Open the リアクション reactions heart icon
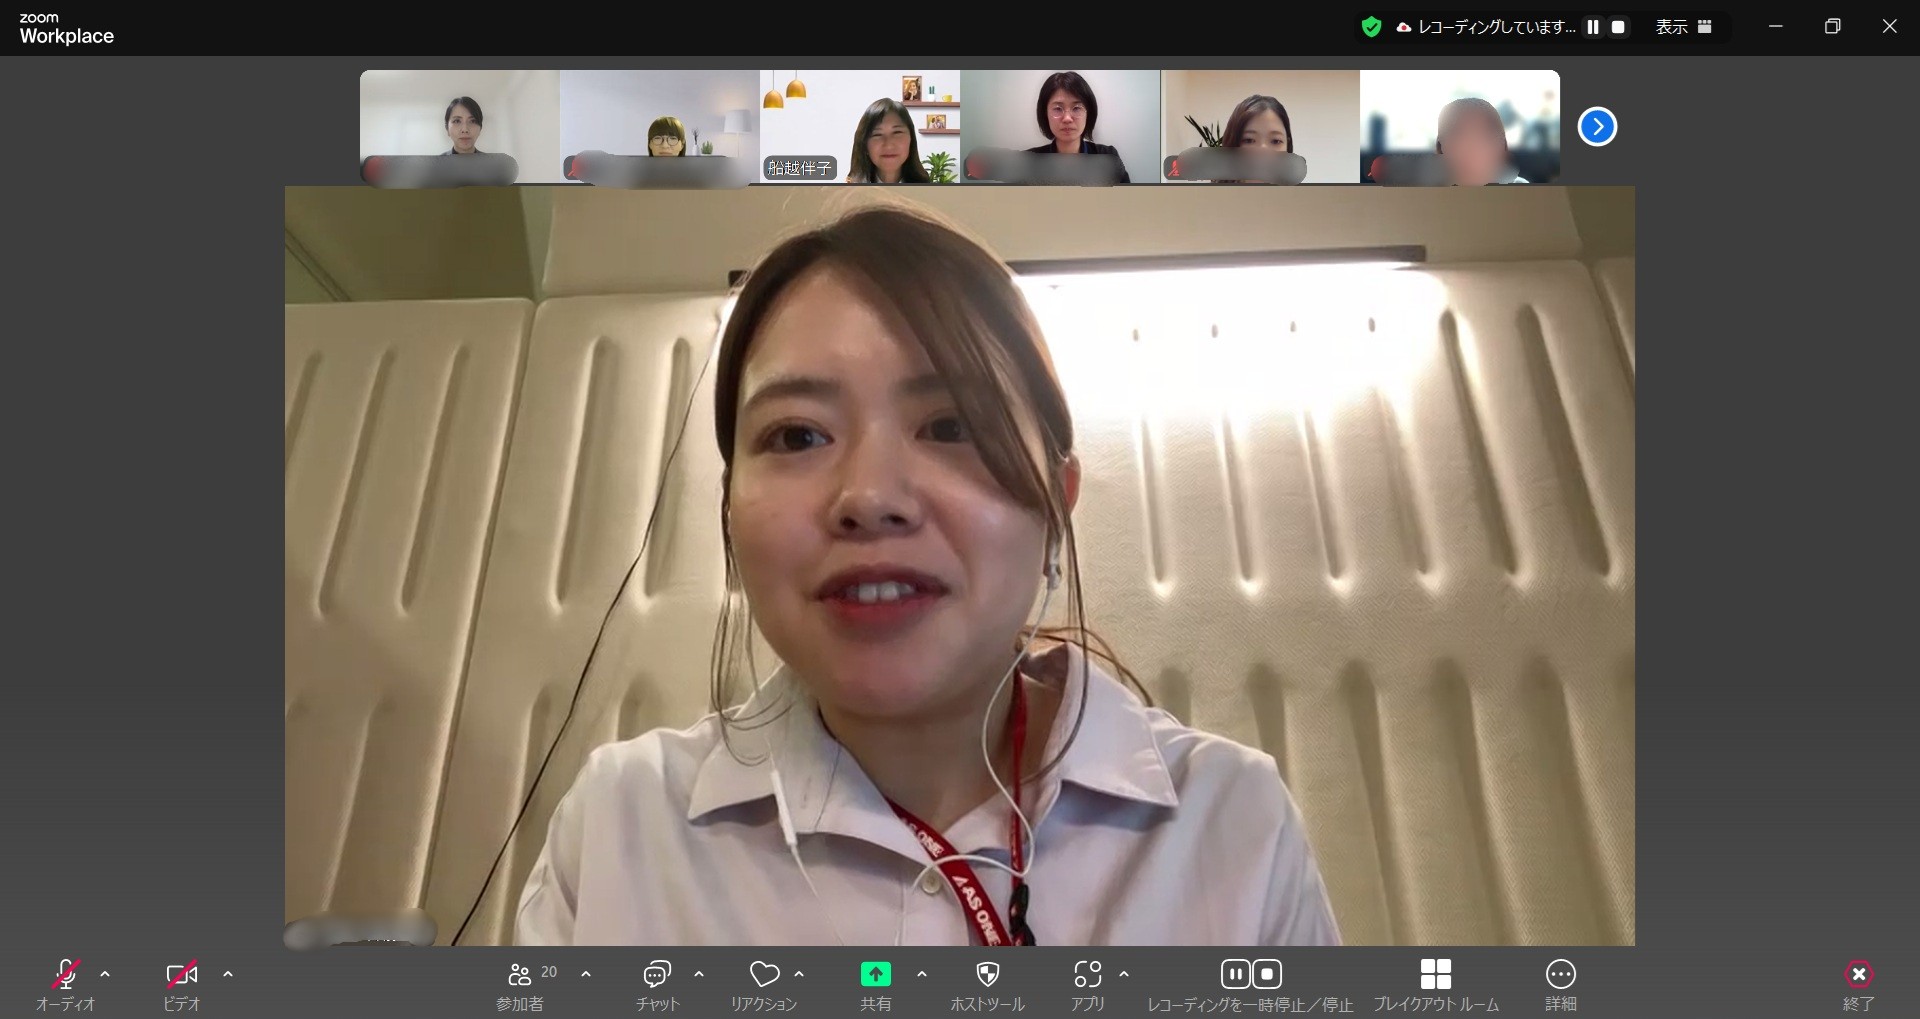The width and height of the screenshot is (1920, 1019). tap(764, 975)
